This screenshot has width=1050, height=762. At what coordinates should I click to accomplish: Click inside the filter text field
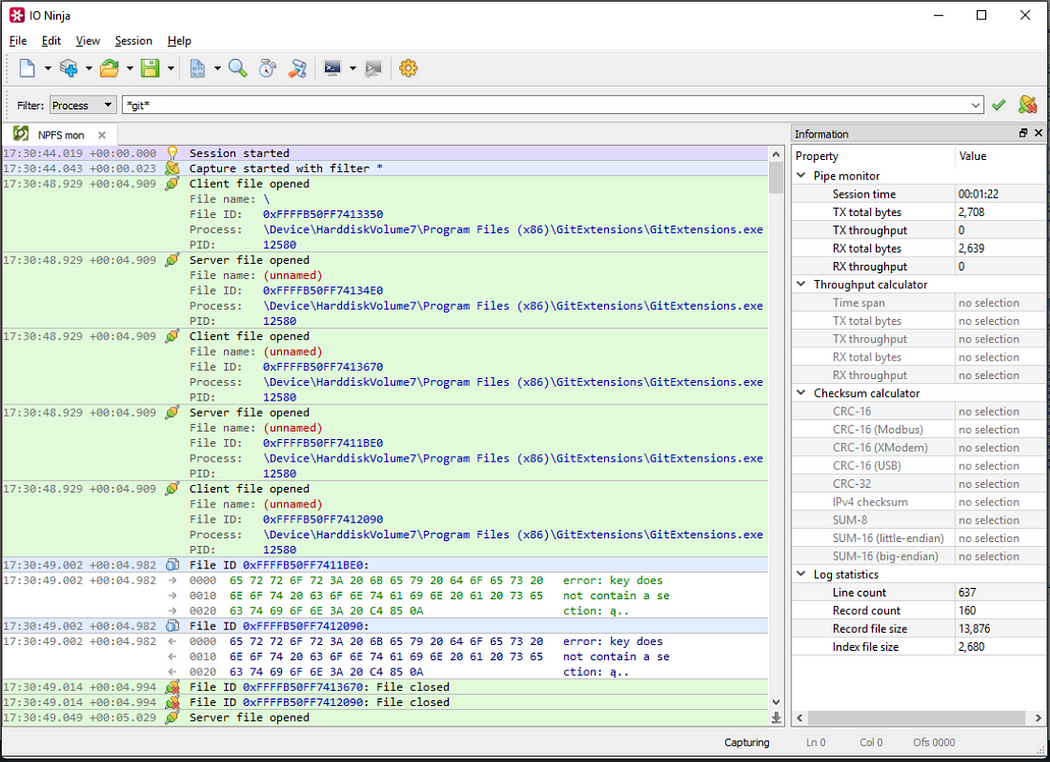(x=500, y=104)
